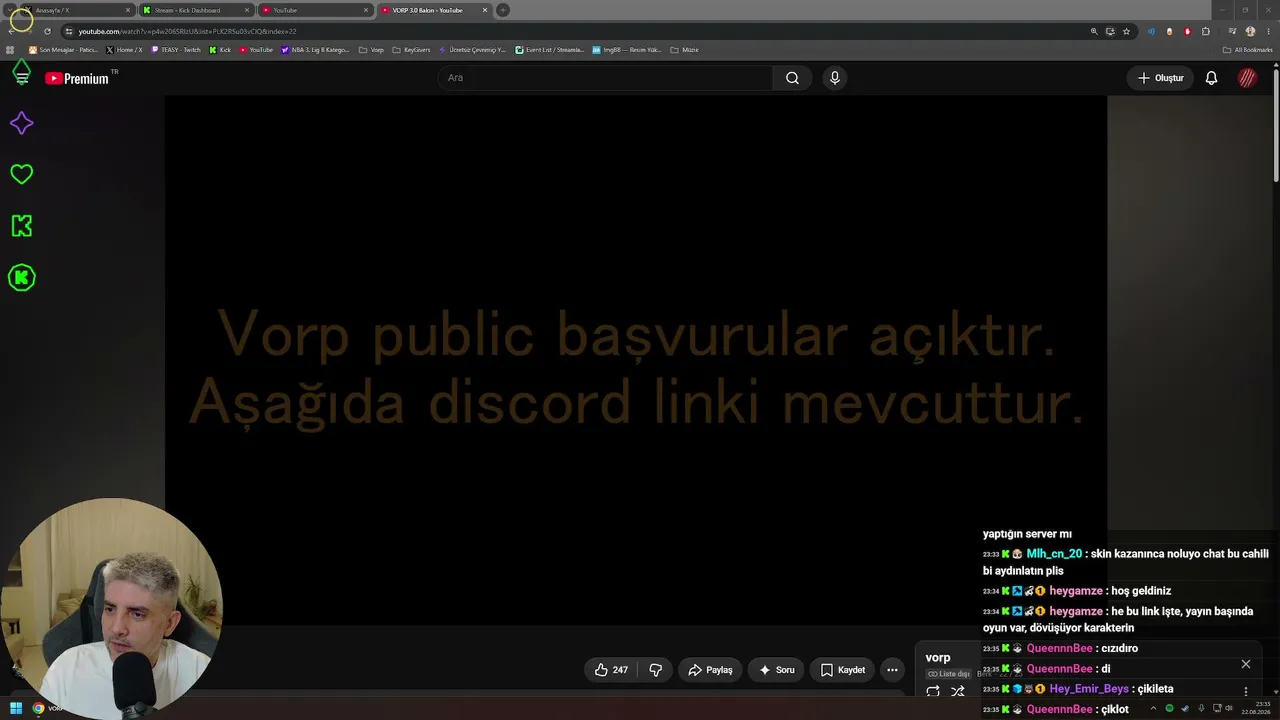Close the Stream - Kick Dashboard tab
The image size is (1280, 720).
tap(247, 10)
